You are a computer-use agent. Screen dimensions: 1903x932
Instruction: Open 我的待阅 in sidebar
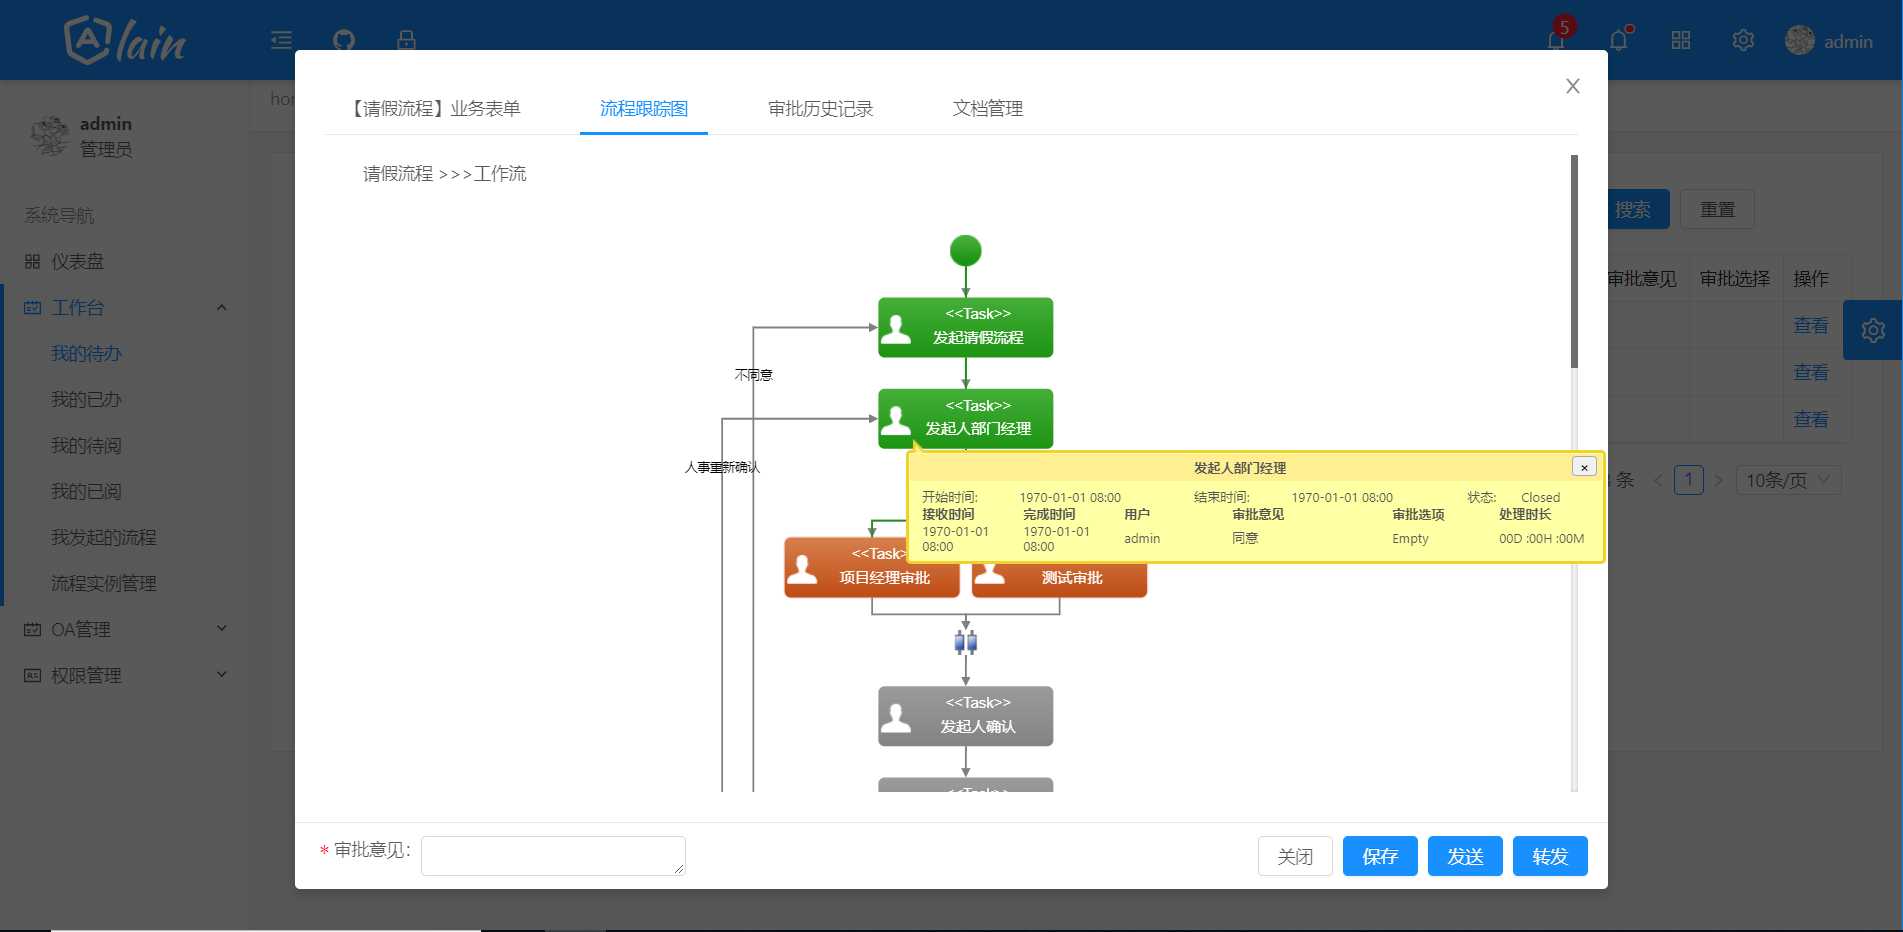click(x=87, y=445)
